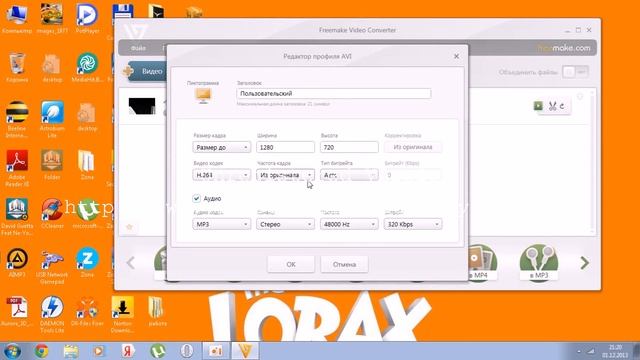Select the PotPlayer desktop shortcut
This screenshot has height=360, width=640.
click(x=87, y=18)
